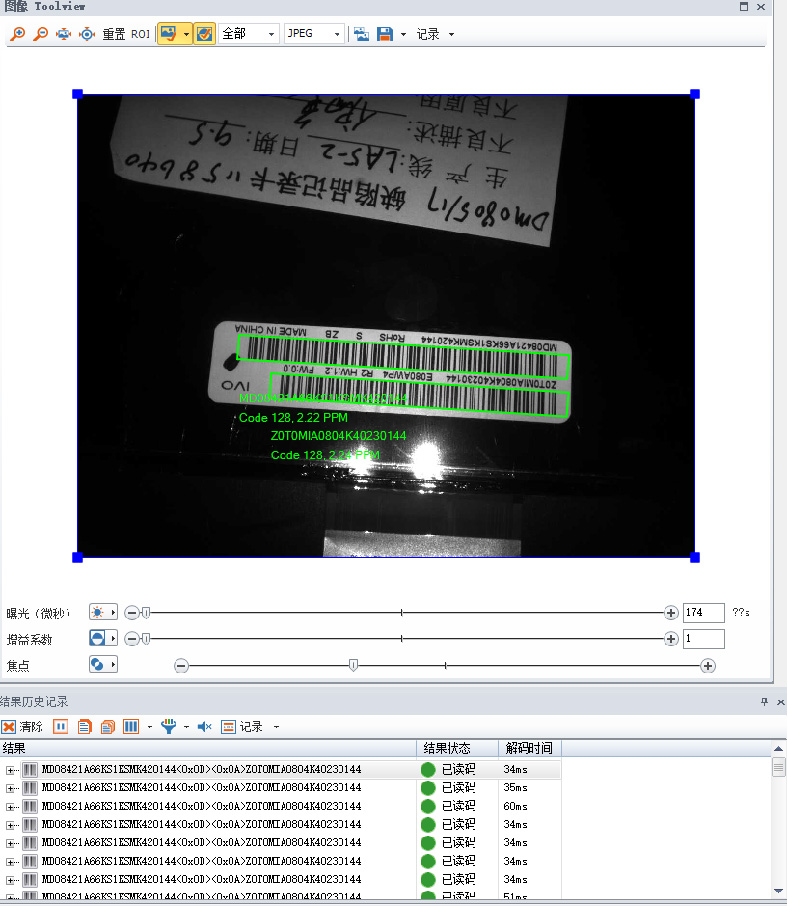Clear results with the 清除 button
The image size is (788, 906).
pos(23,726)
